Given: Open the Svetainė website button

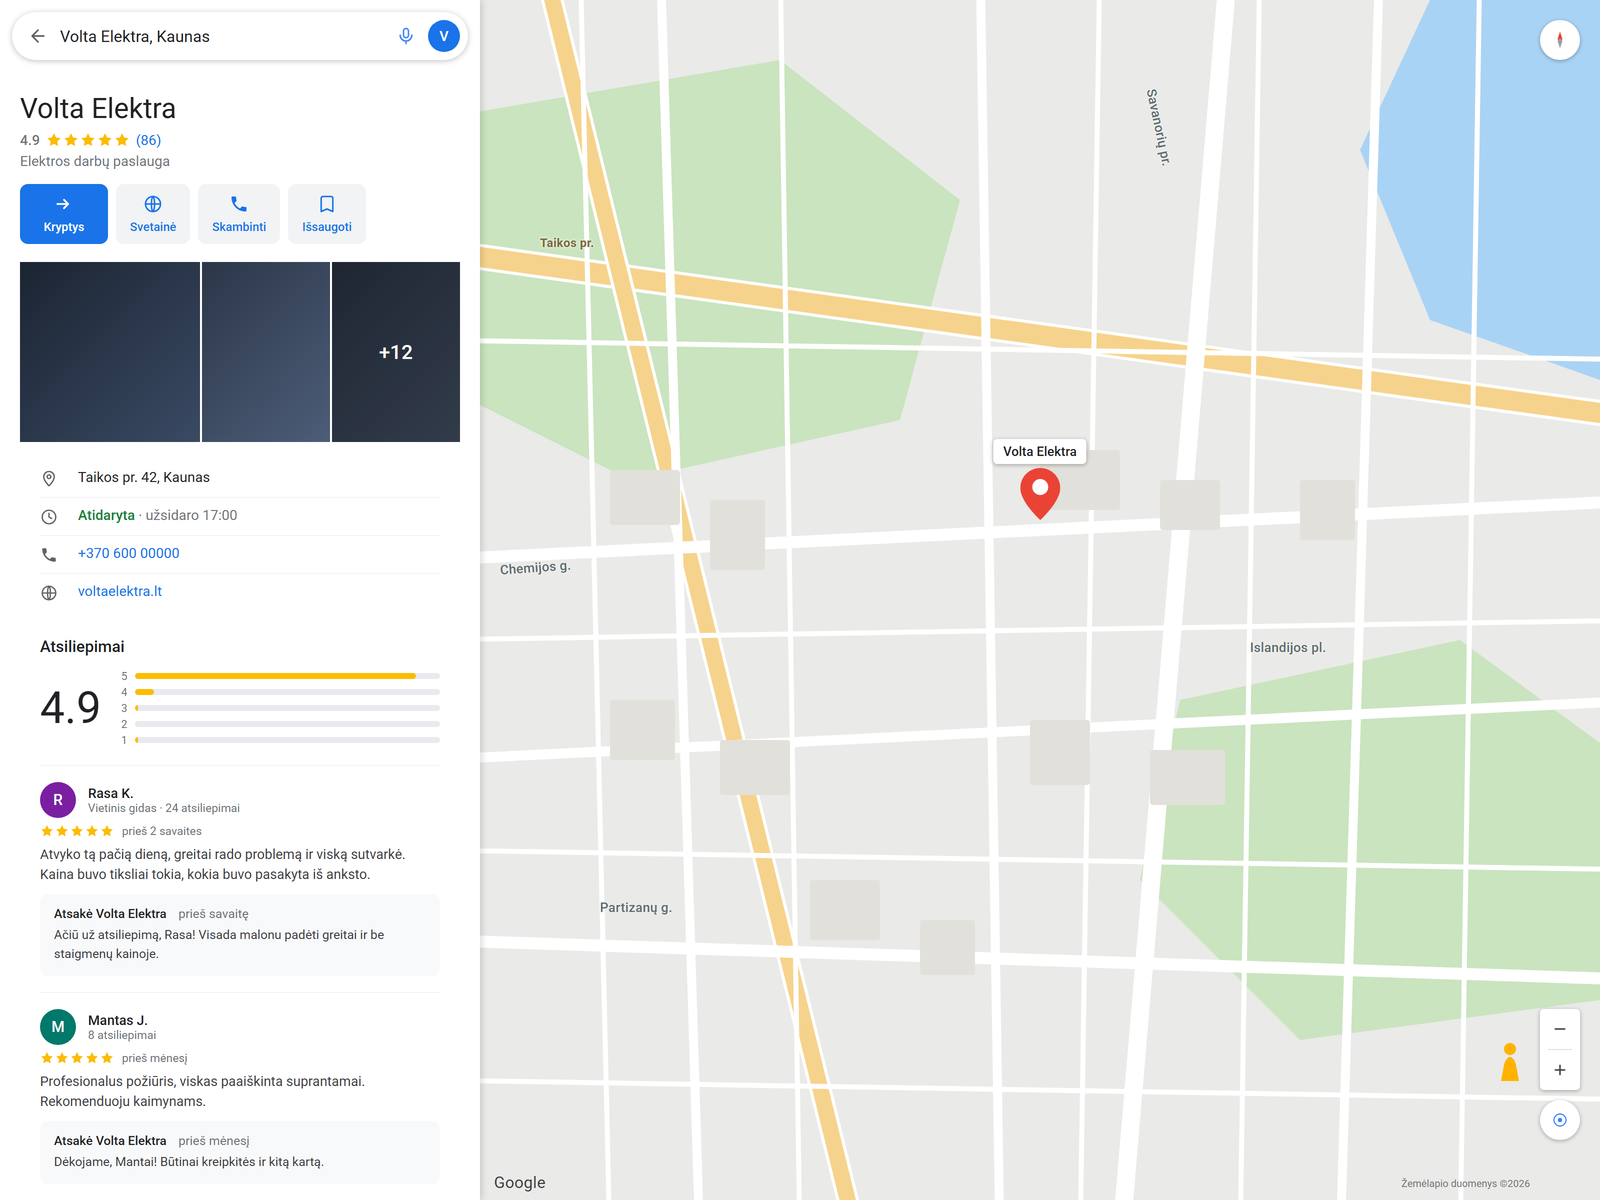Looking at the screenshot, I should 153,214.
